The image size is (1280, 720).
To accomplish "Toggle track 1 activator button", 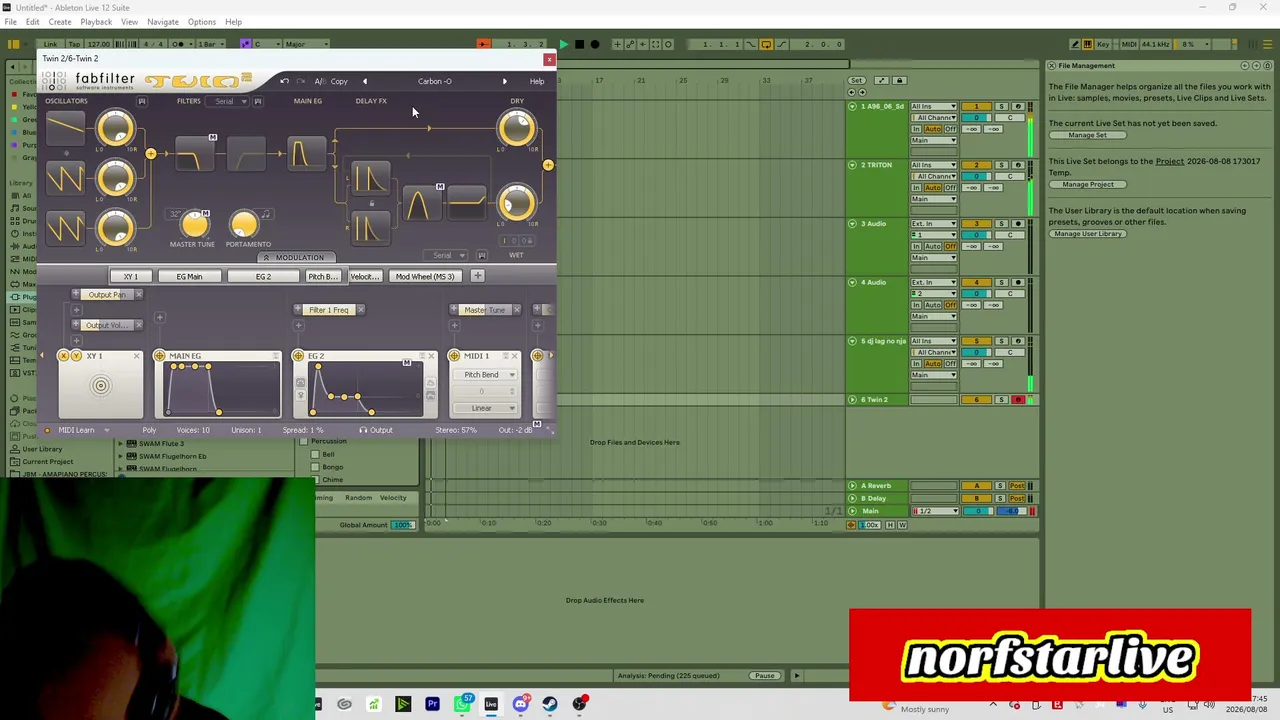I will pos(976,106).
